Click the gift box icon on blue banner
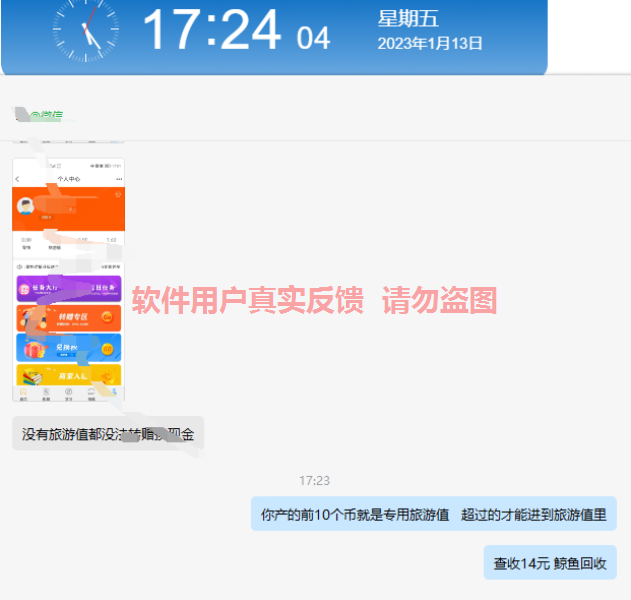The height and width of the screenshot is (600, 631). tap(30, 348)
